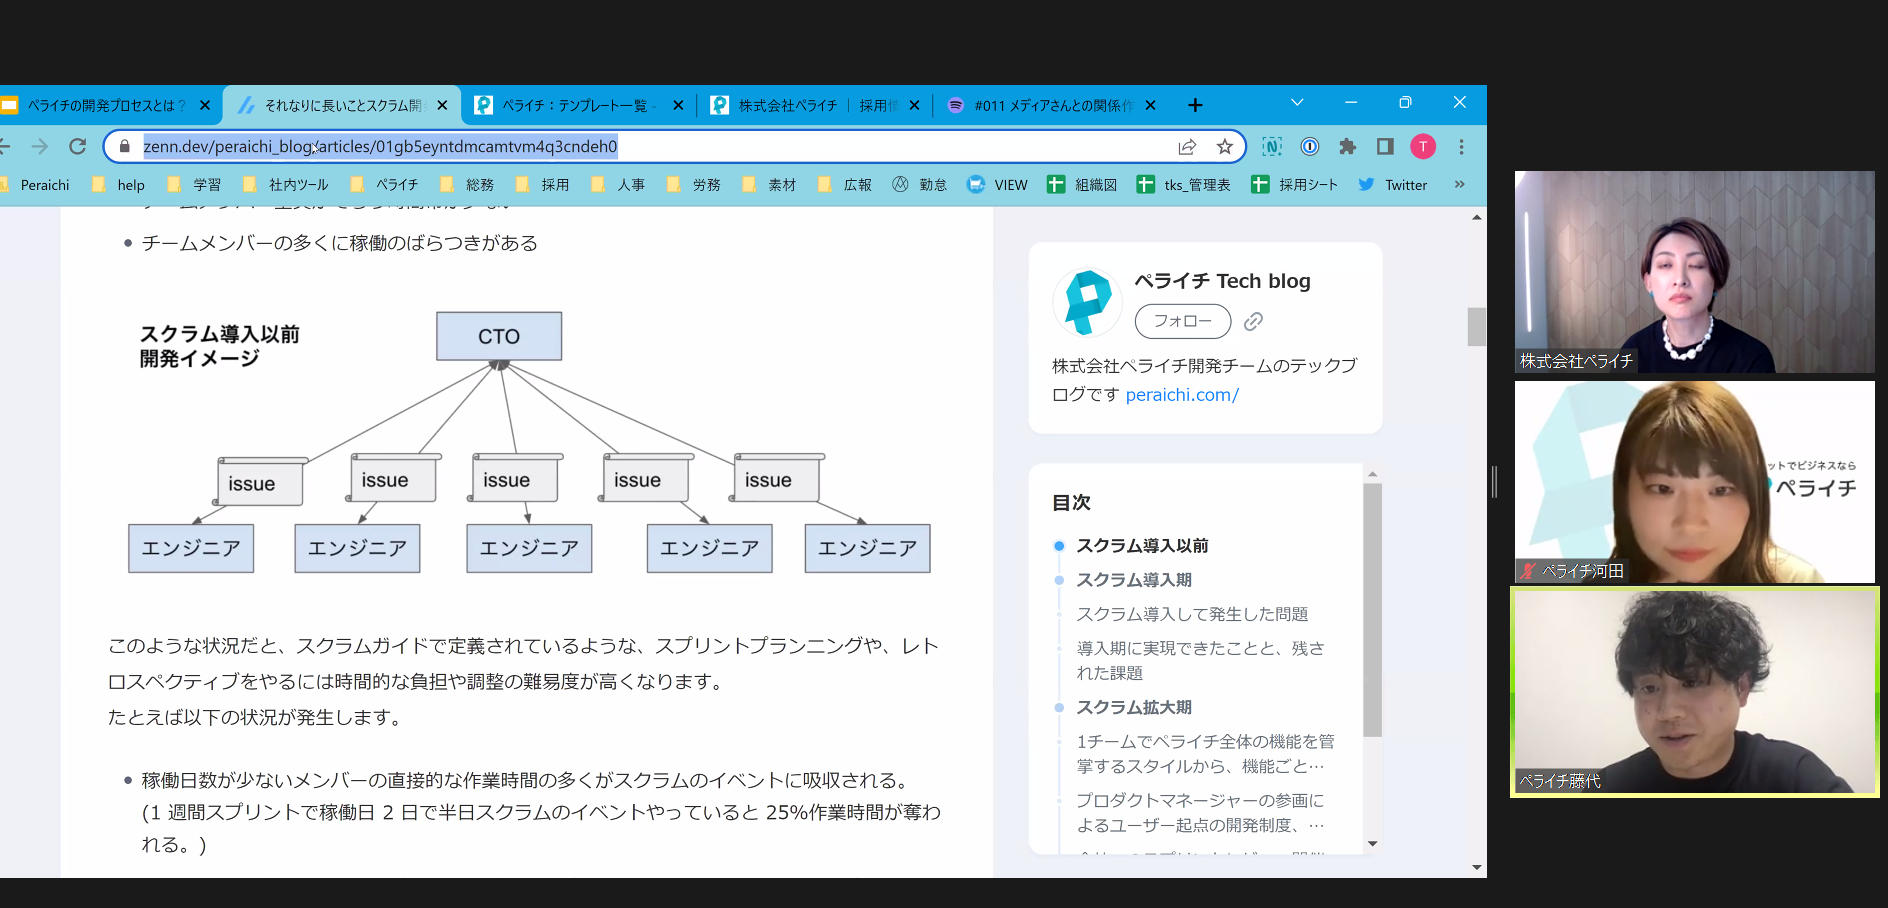Open the 採用シート bookmark
Screen dimensions: 1888x908
[x=1295, y=185]
